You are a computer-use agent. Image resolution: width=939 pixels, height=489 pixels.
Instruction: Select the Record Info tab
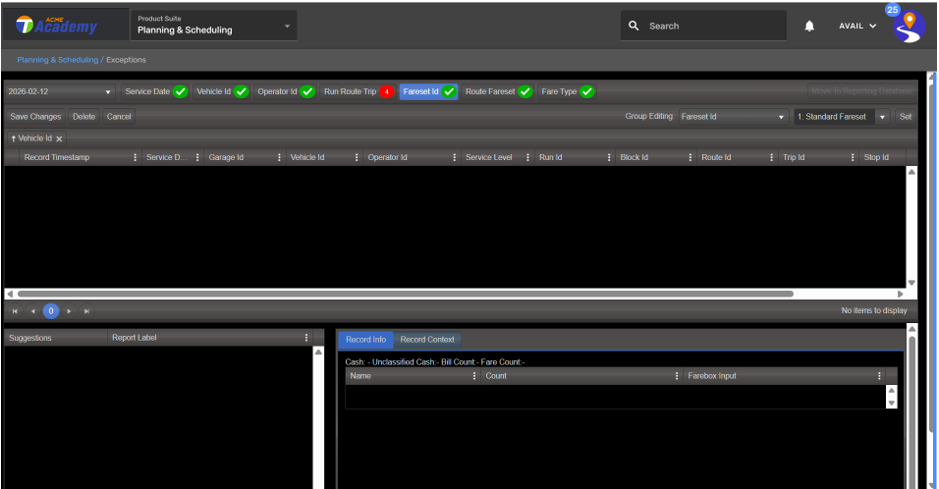click(x=365, y=339)
